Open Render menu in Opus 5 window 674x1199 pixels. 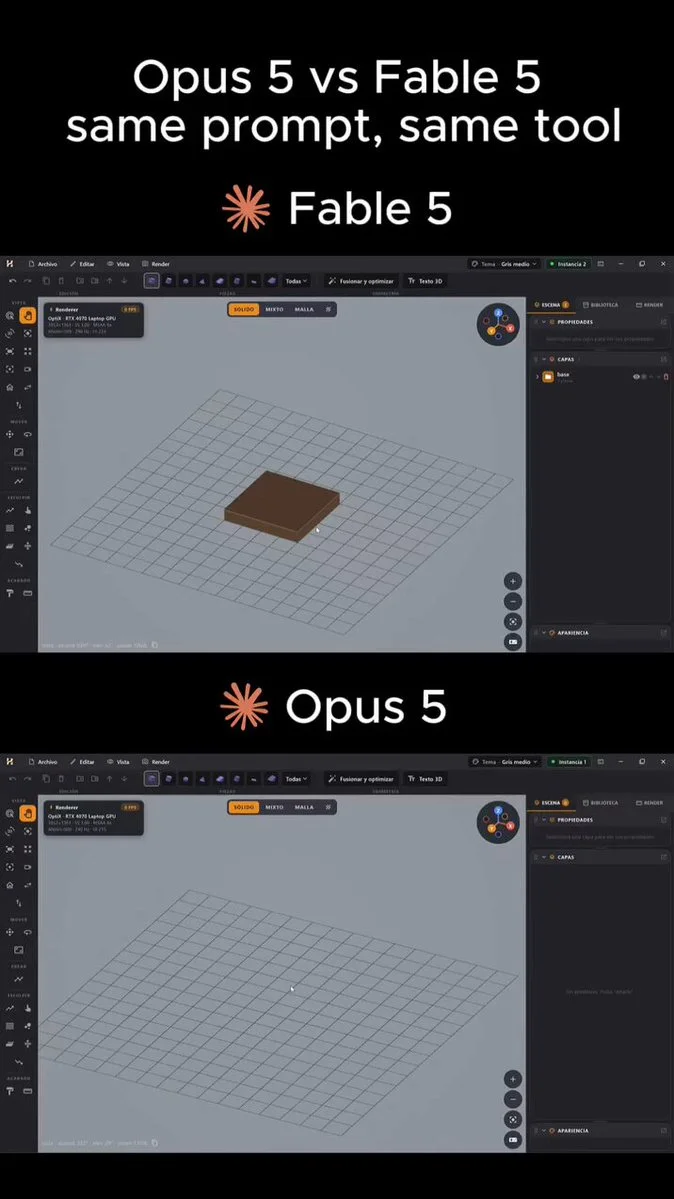(x=156, y=762)
